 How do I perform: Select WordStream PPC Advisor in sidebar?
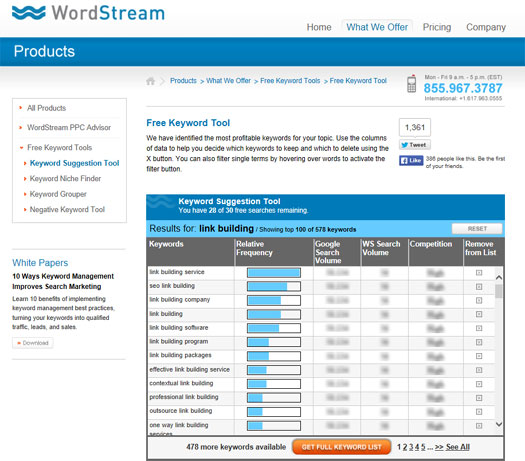click(x=69, y=128)
